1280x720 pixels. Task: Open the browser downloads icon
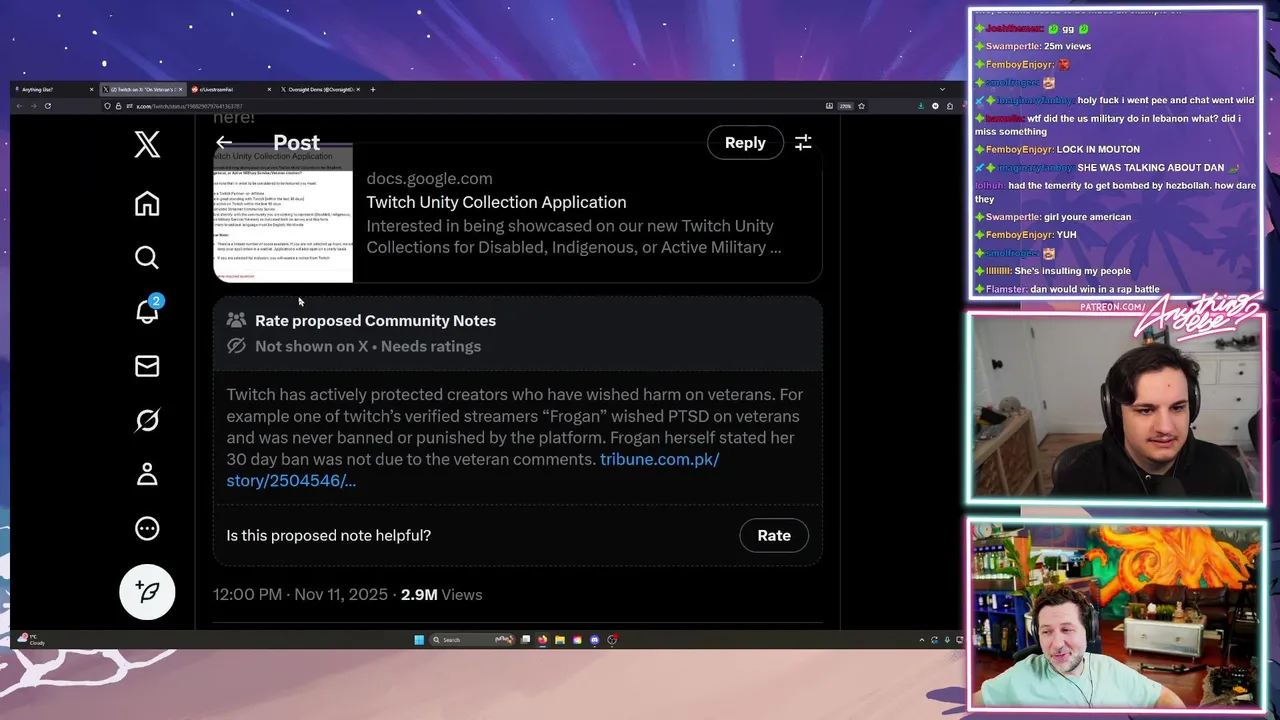[920, 106]
